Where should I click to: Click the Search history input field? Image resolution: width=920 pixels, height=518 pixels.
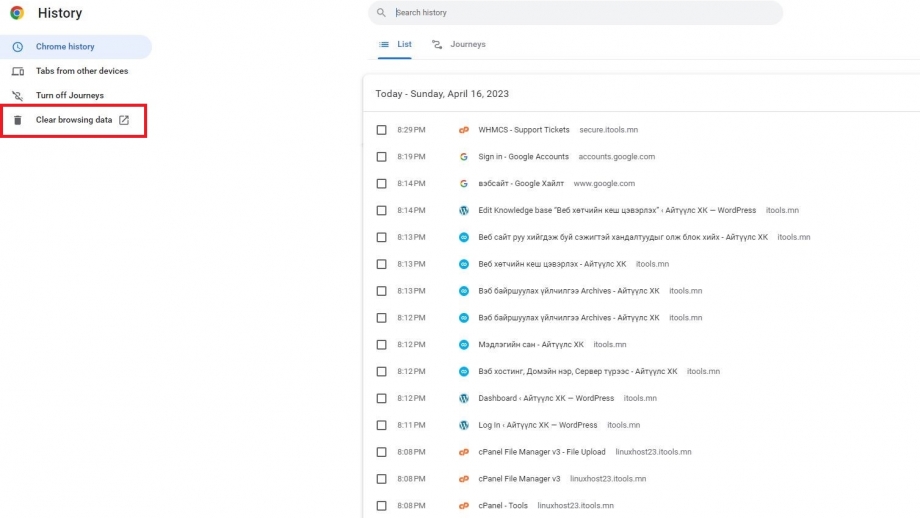[575, 12]
